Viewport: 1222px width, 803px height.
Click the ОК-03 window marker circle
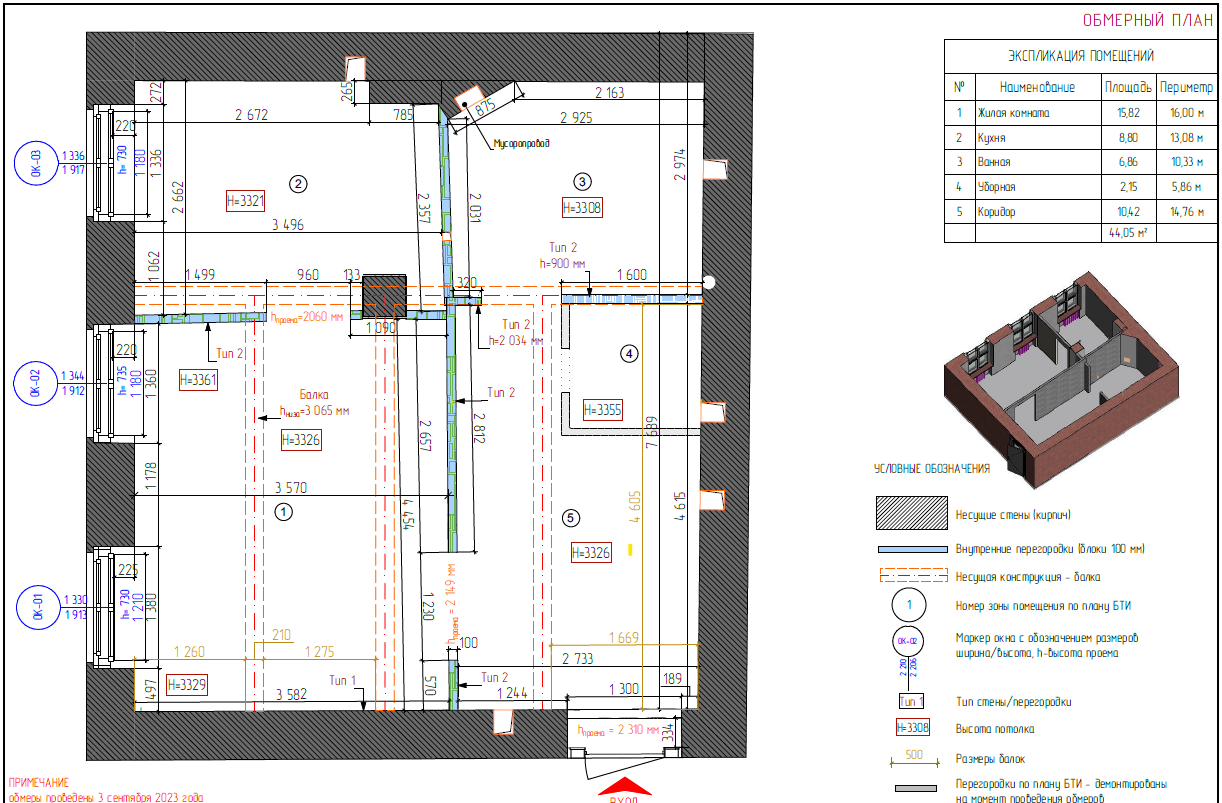pos(36,163)
